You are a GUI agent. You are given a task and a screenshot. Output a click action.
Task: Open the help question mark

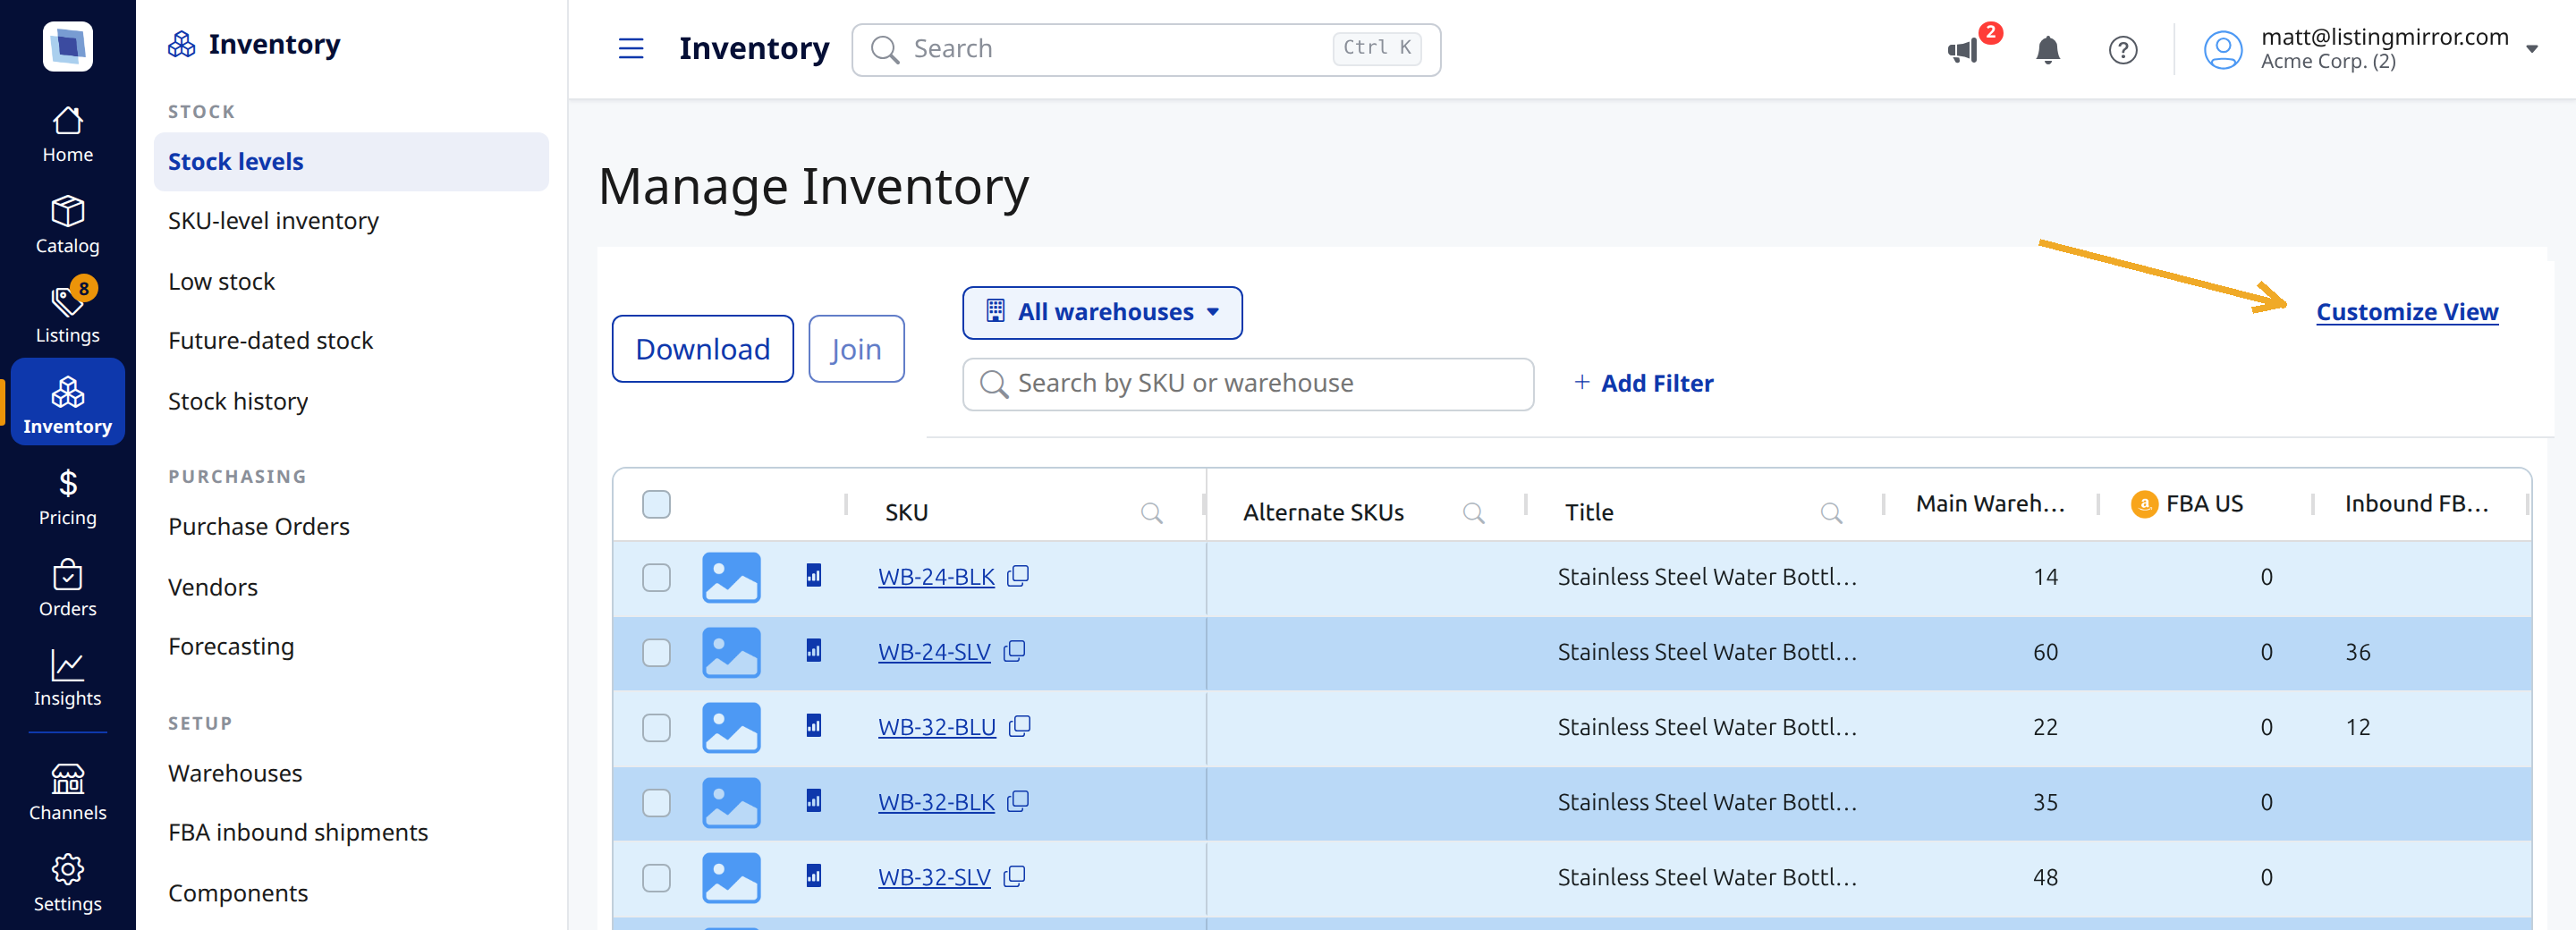point(2123,50)
